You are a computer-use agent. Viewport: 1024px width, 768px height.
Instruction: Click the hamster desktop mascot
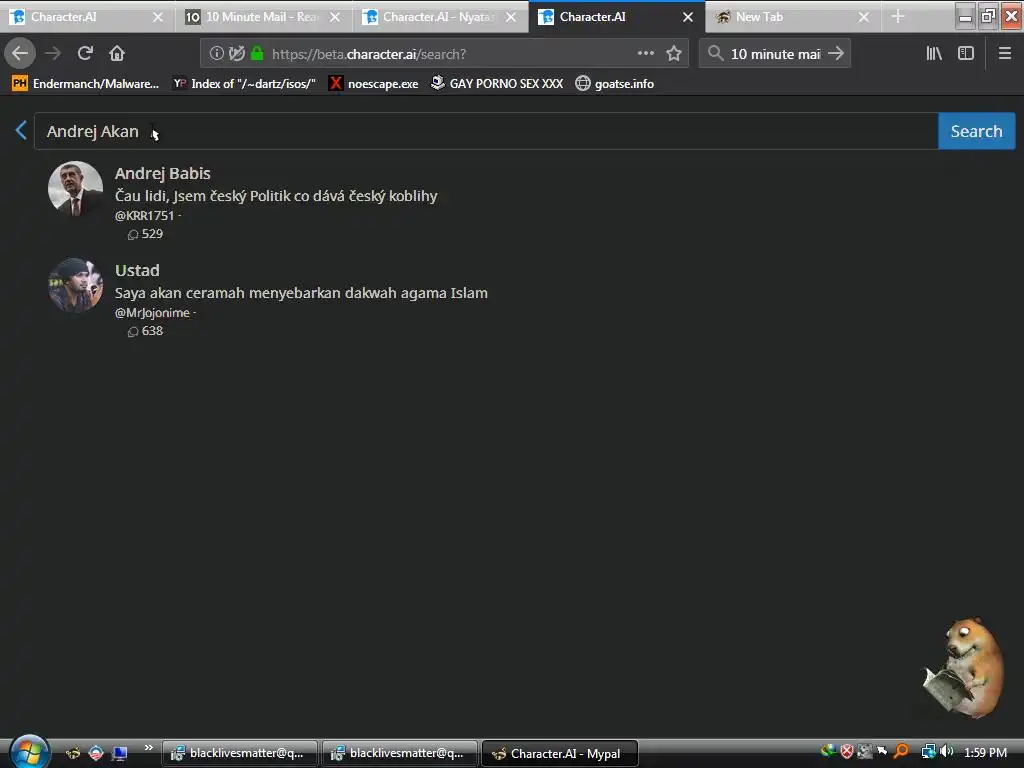tap(963, 666)
